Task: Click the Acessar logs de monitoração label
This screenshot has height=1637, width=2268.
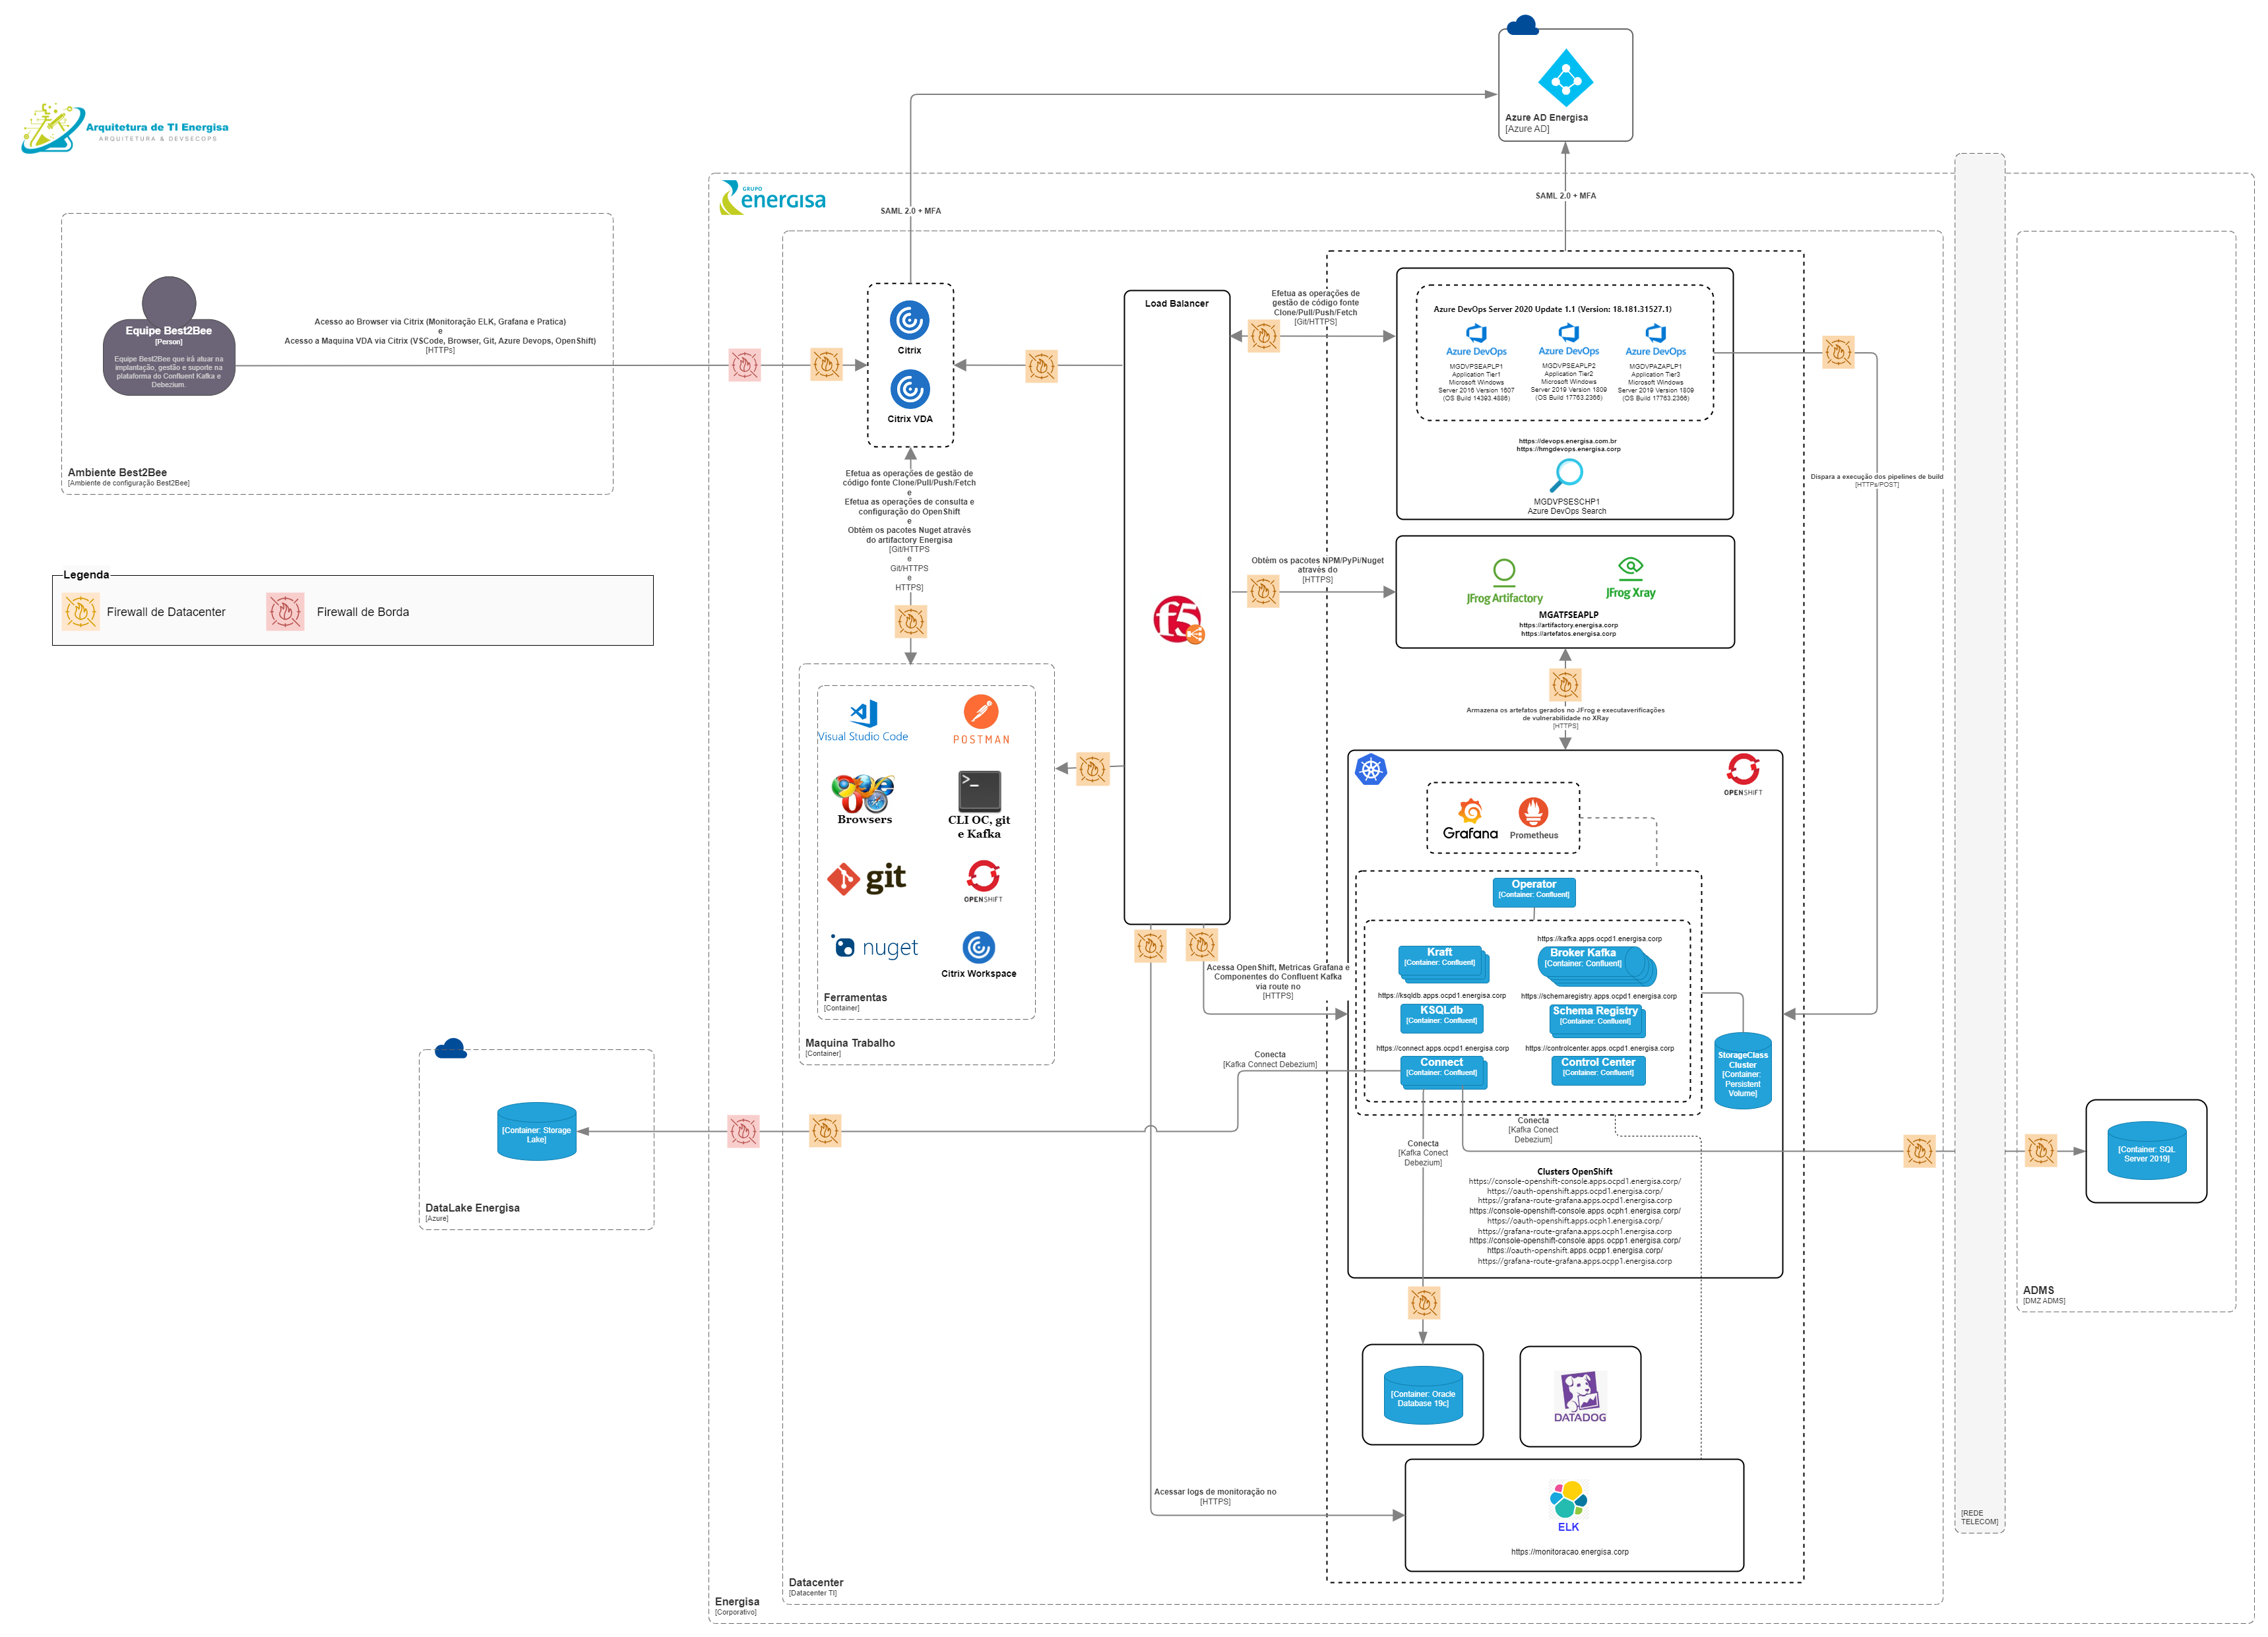Action: [x=1215, y=1491]
